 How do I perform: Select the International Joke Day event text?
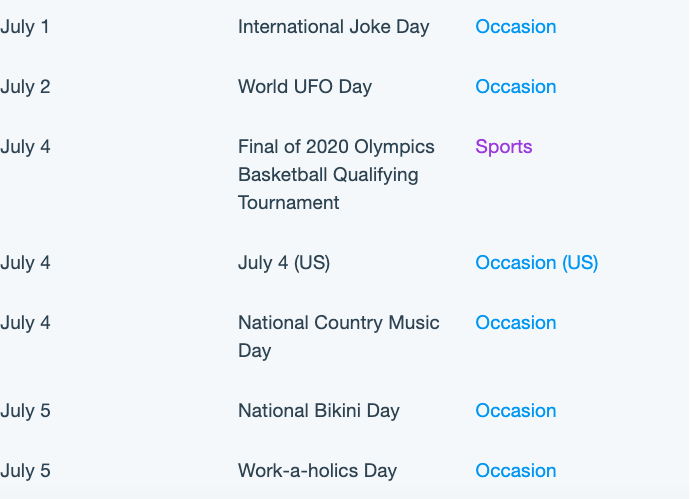pyautogui.click(x=334, y=27)
